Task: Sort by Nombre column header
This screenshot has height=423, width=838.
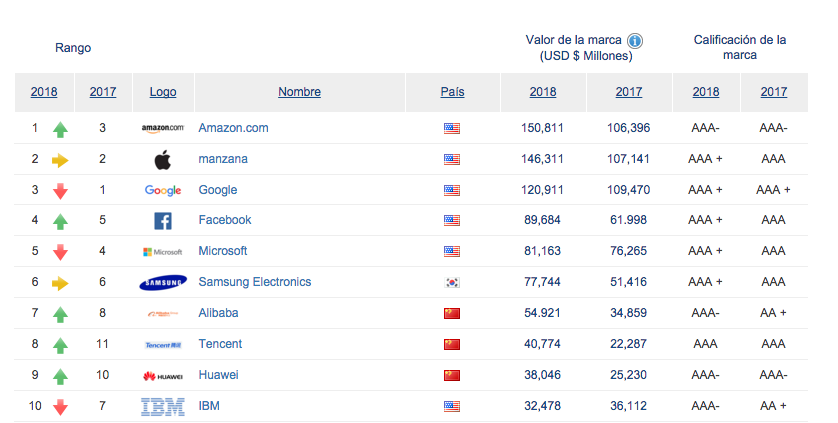Action: tap(299, 92)
